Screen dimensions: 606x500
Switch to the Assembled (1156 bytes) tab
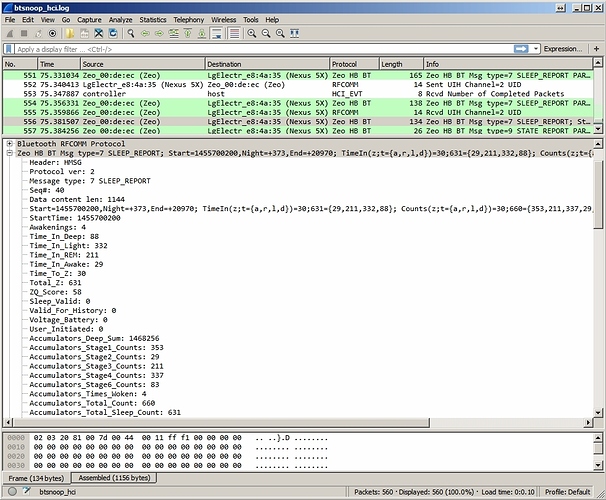114,478
